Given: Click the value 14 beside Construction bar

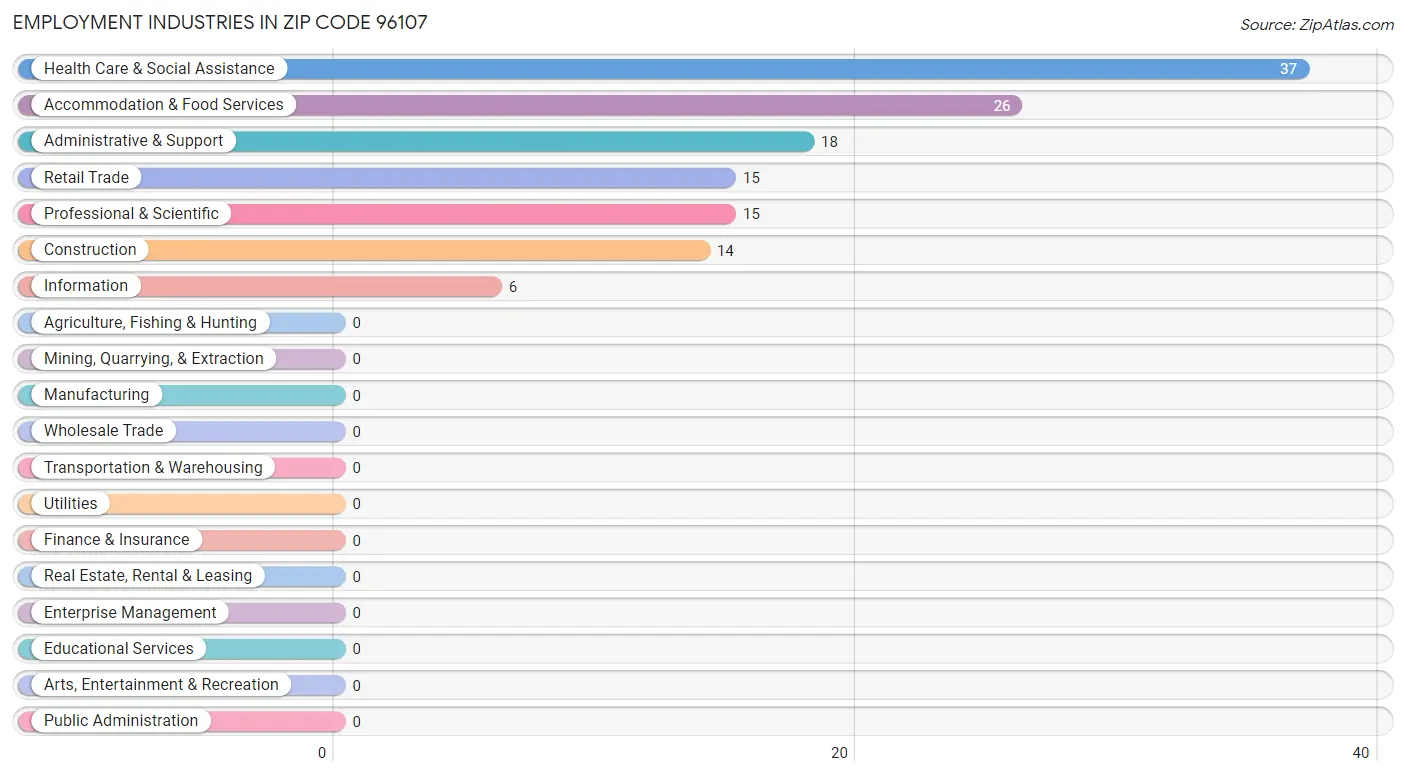Looking at the screenshot, I should pyautogui.click(x=725, y=250).
